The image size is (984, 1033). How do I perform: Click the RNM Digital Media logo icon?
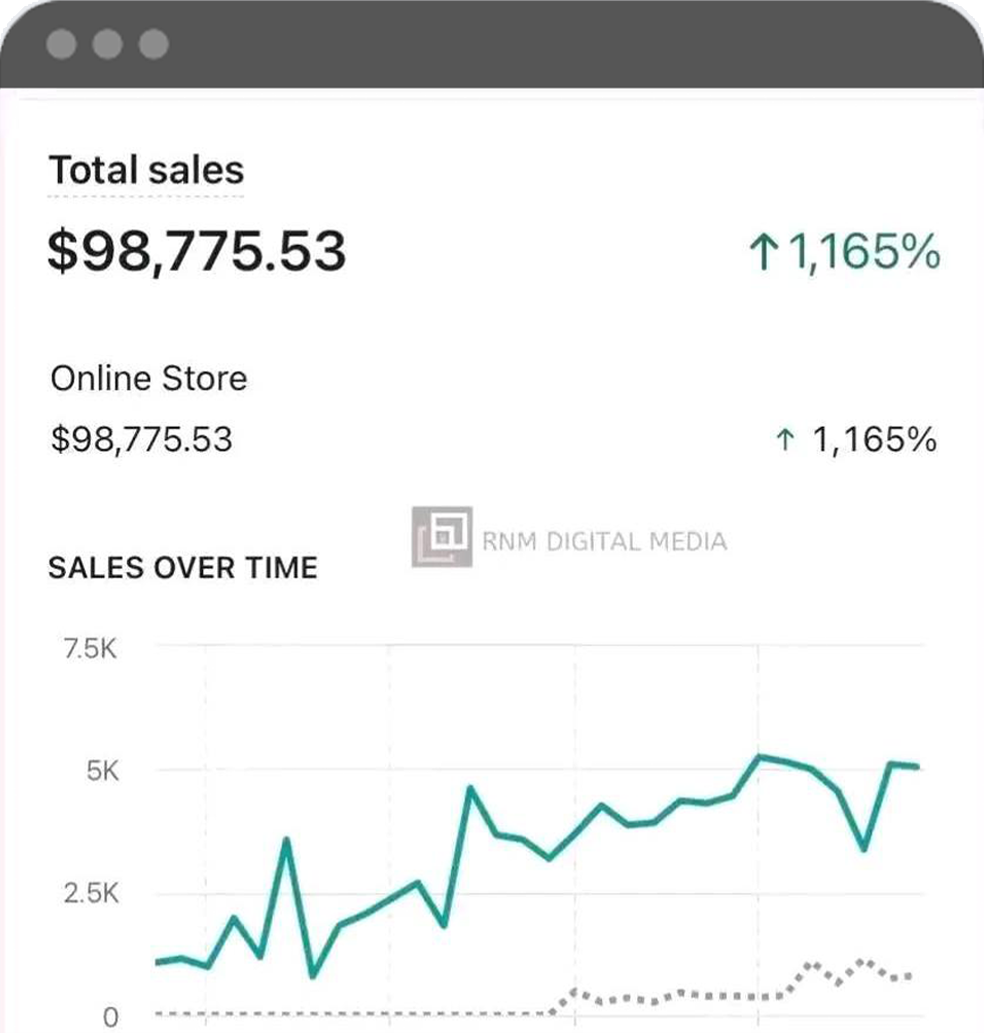[x=442, y=537]
